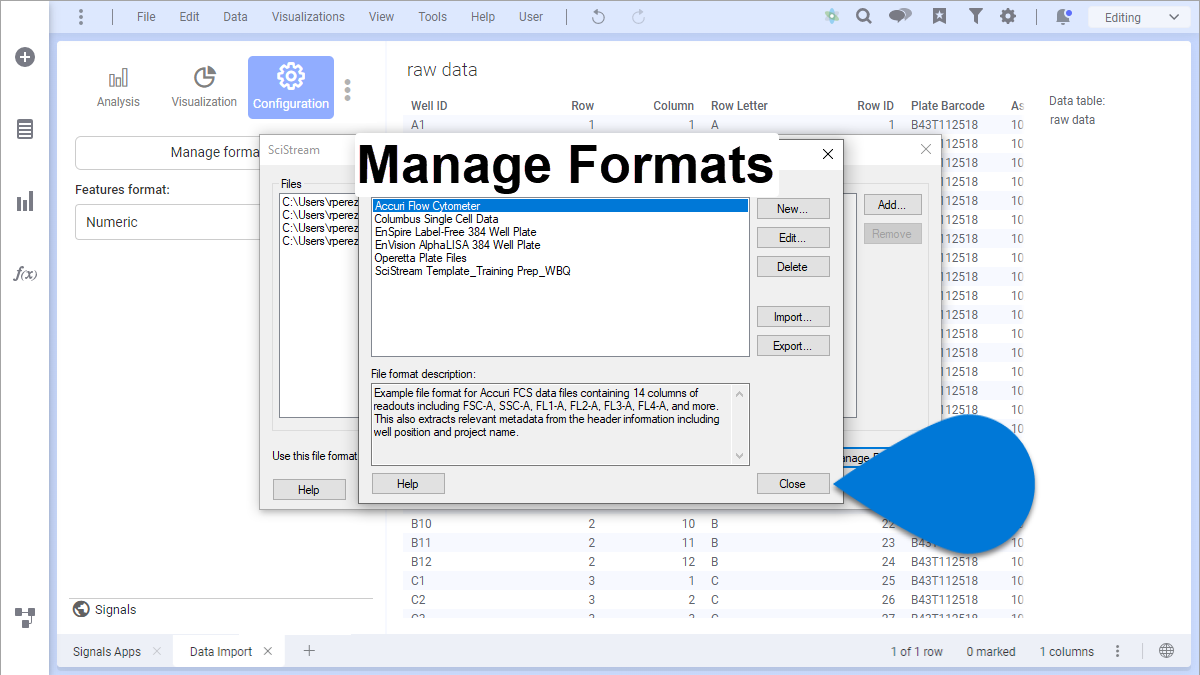Open the data list icon in left sidebar
Screen dimensions: 1200x675
pos(25,129)
